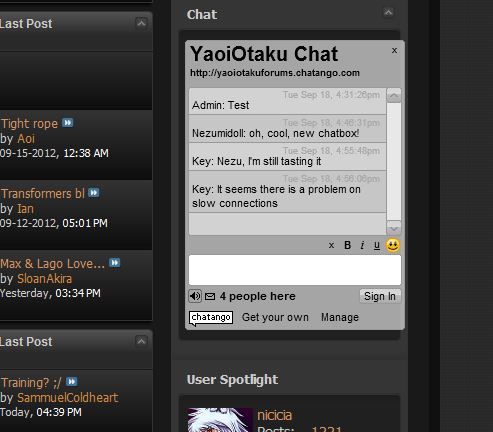Collapse the upper Last Post section

(x=141, y=23)
